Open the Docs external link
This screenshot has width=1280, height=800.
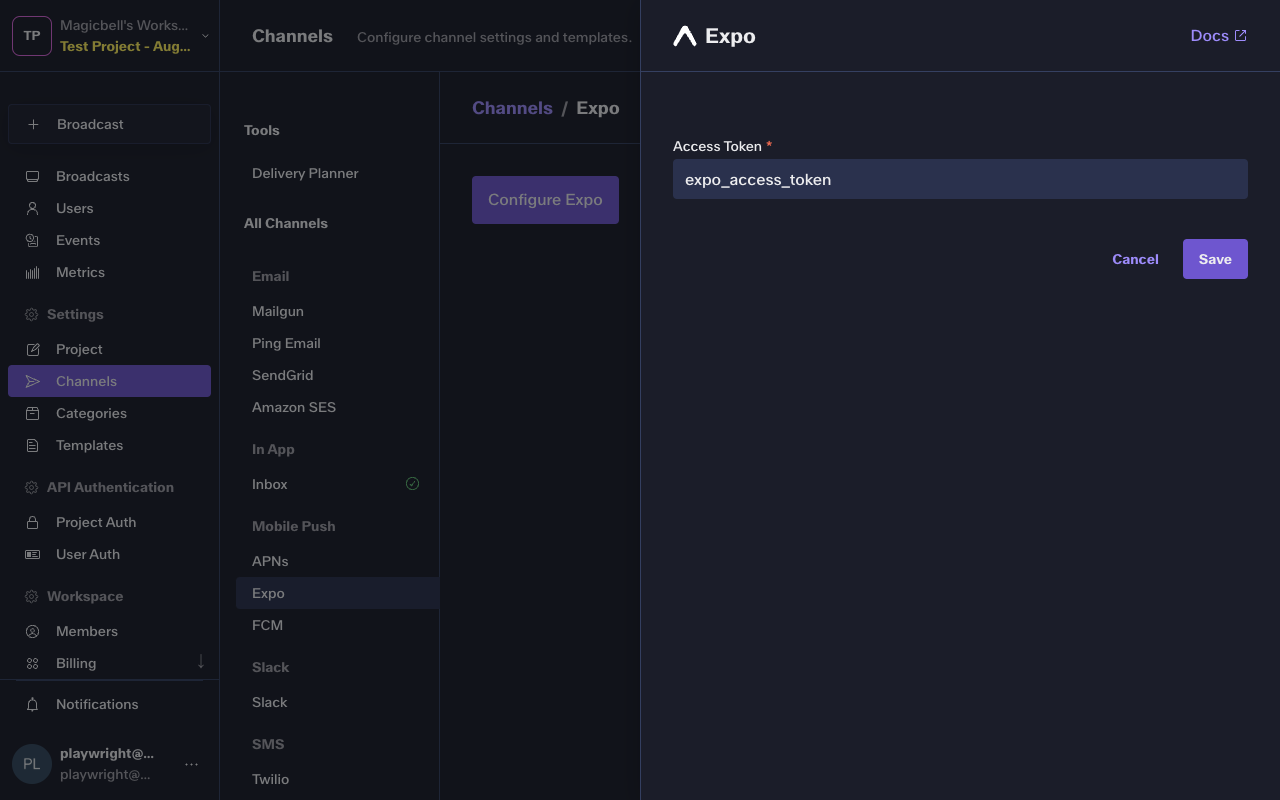tap(1218, 36)
